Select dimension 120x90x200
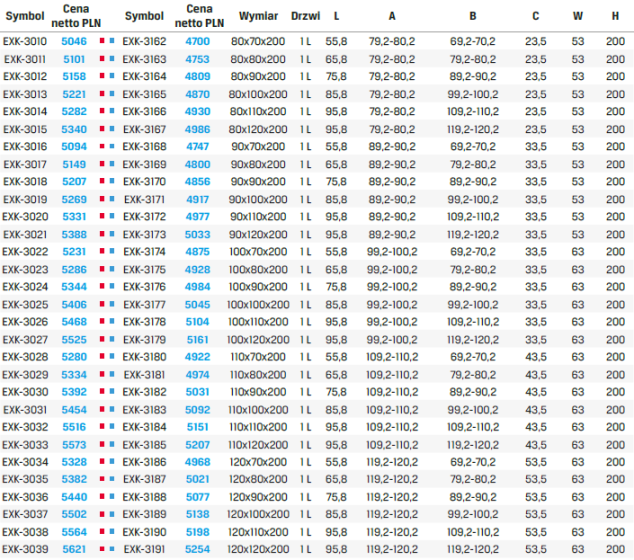Viewport: 634px width, 560px height. tap(258, 497)
